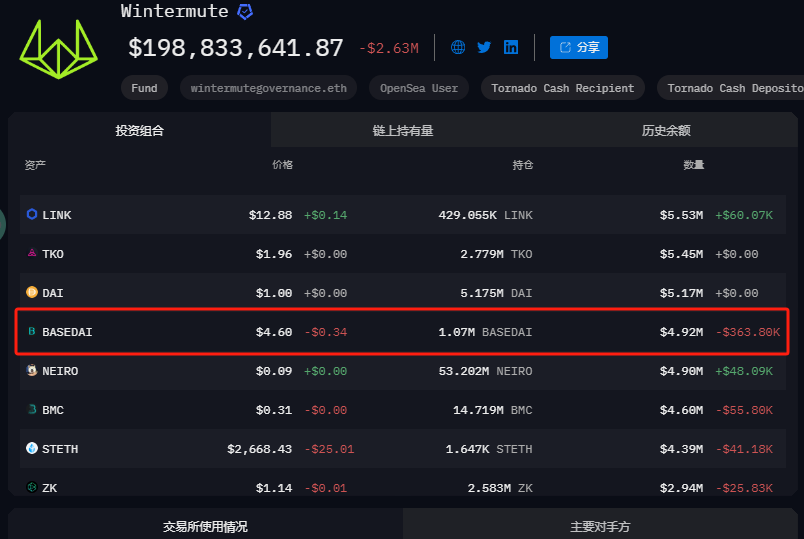This screenshot has width=804, height=539.
Task: Click the 2.583M ZK holding
Action: [500, 488]
